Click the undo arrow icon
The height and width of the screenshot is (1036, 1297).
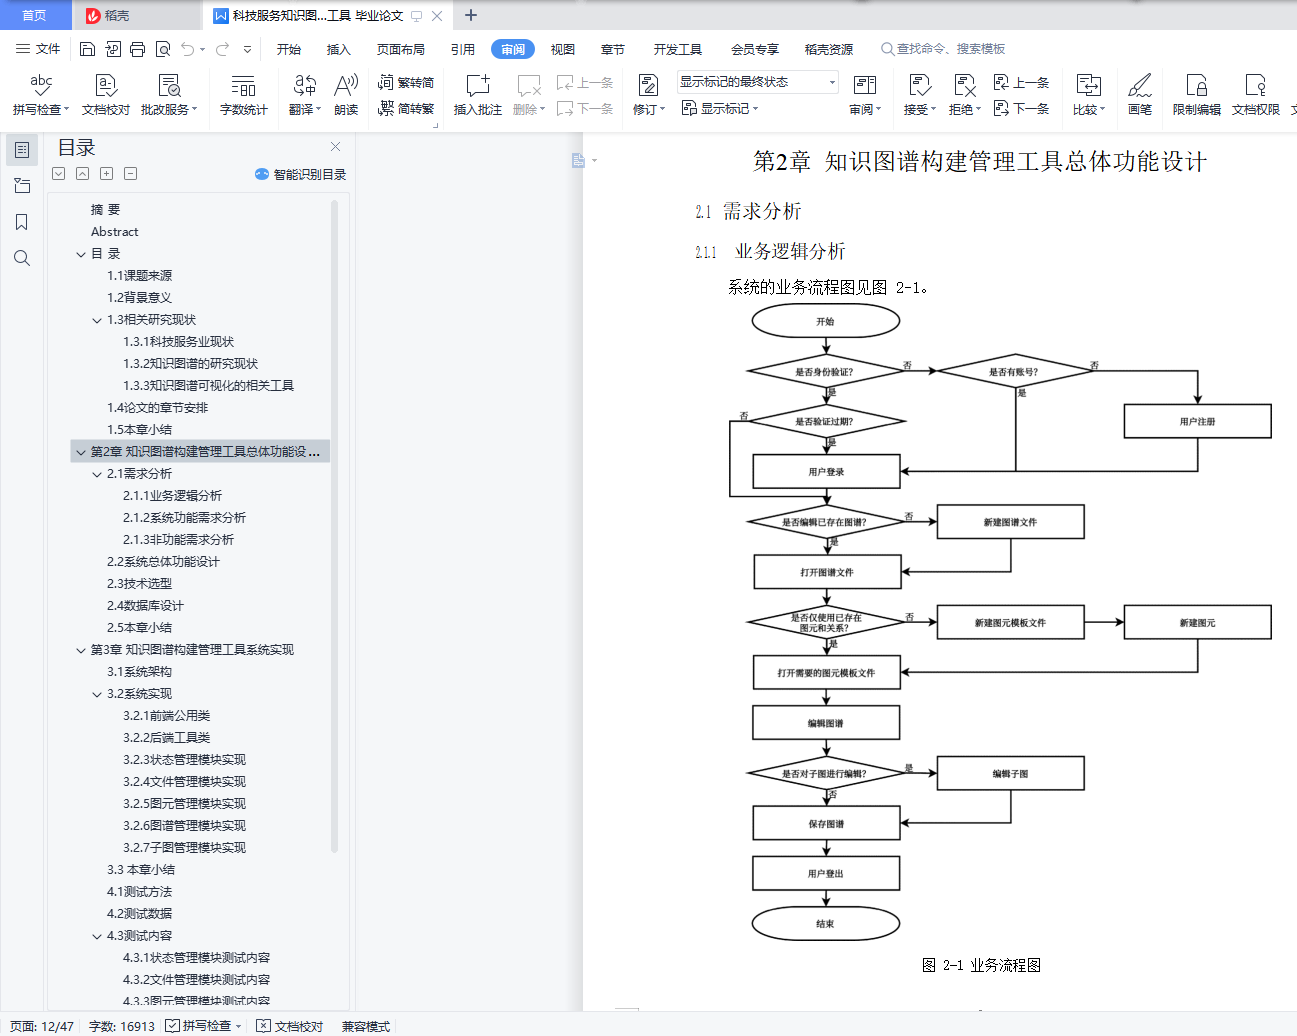[x=188, y=49]
